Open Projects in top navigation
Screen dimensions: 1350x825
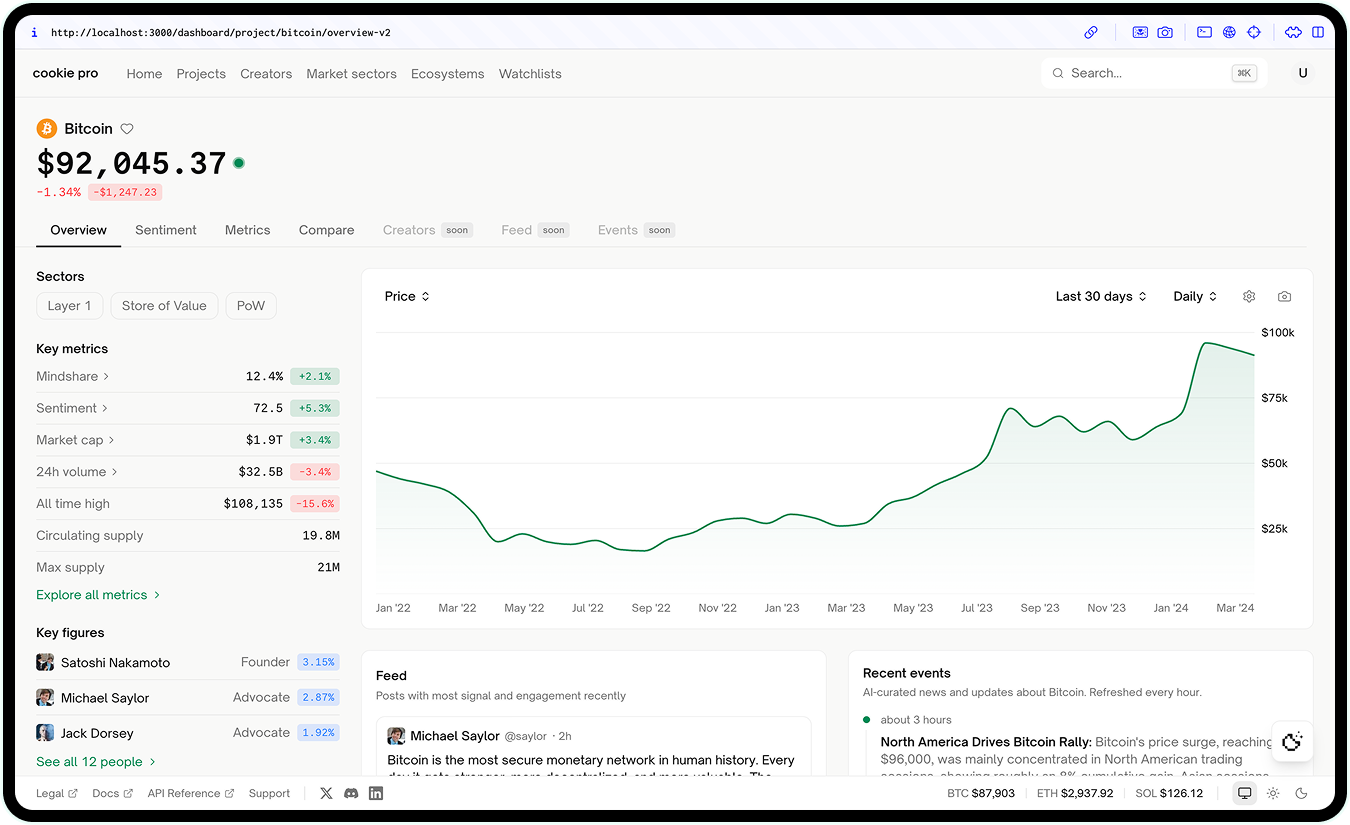pos(201,74)
